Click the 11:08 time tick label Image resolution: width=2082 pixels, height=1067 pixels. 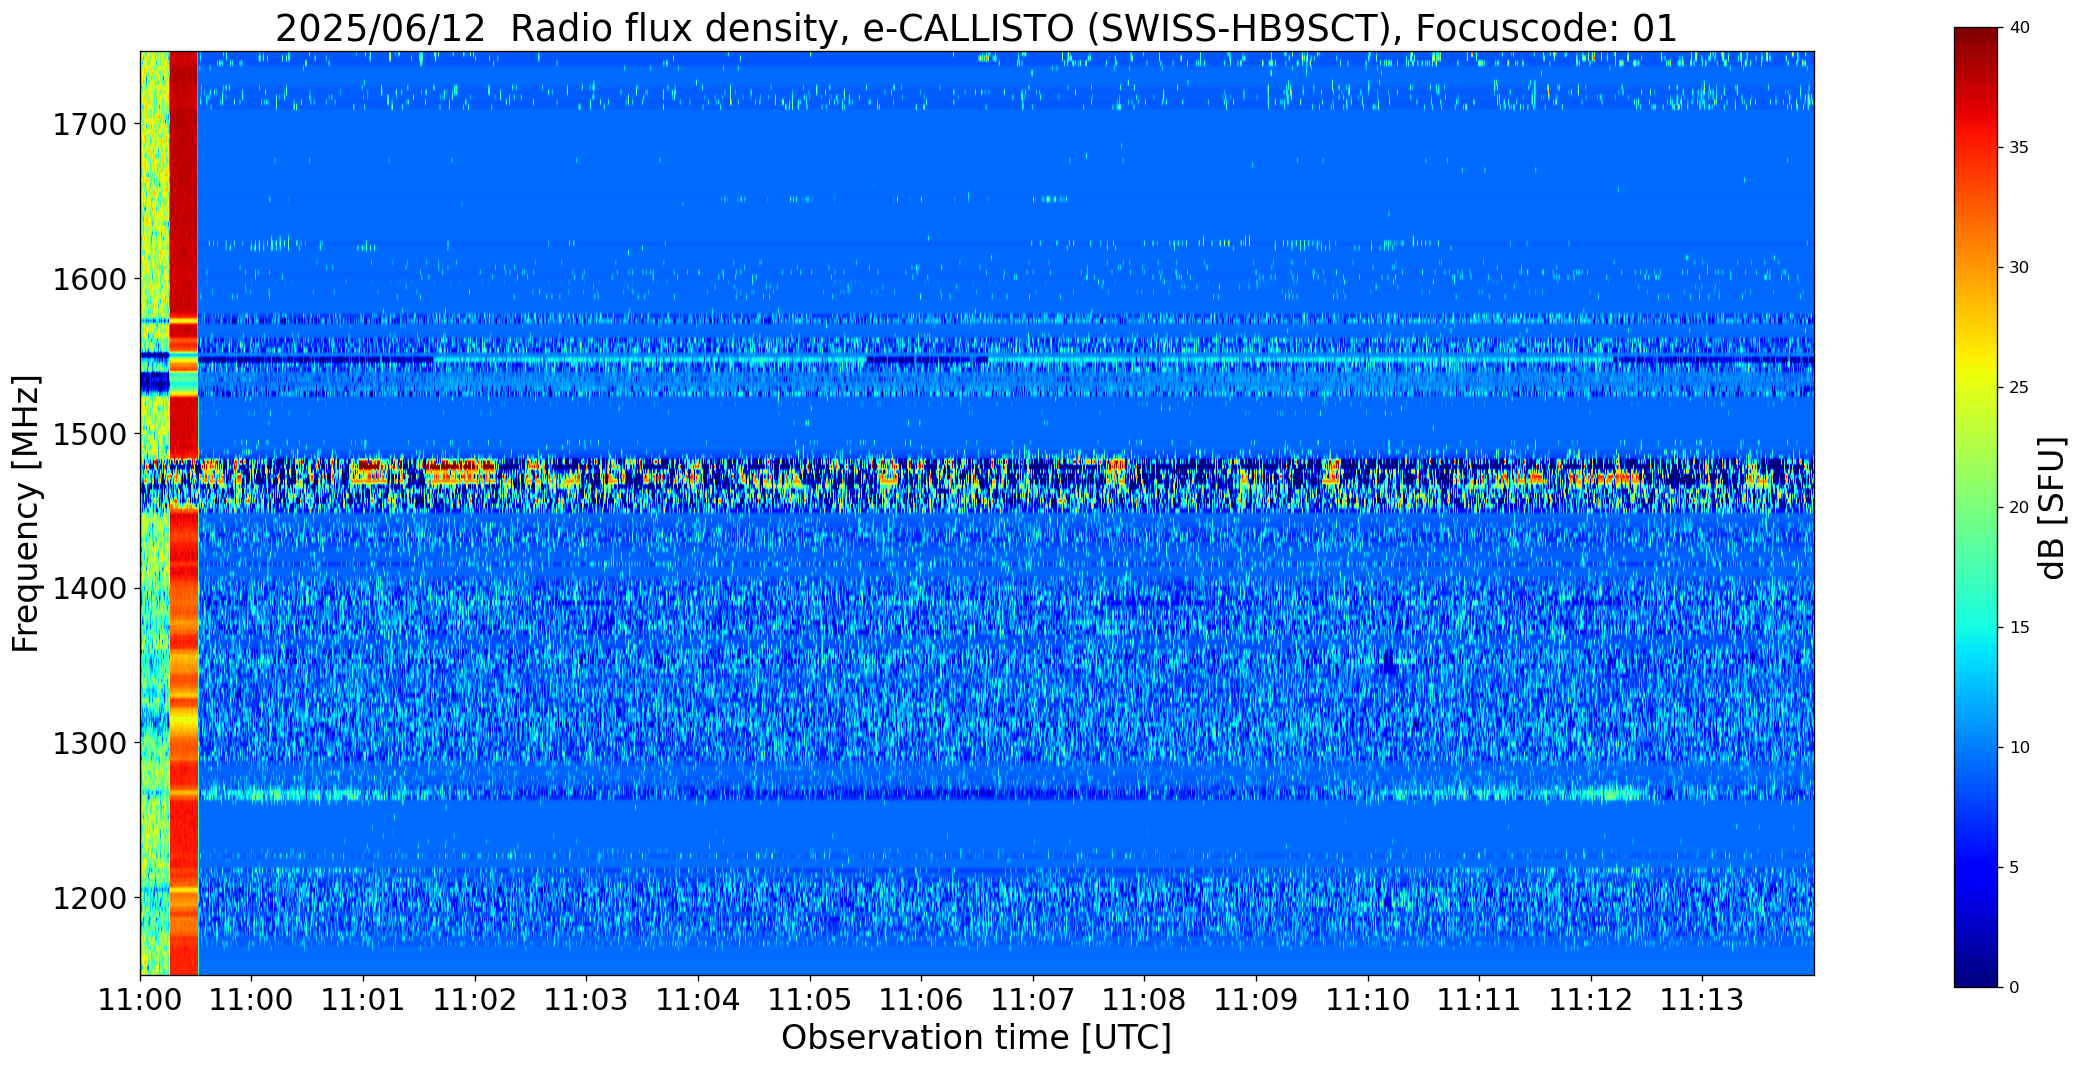tap(1144, 1000)
